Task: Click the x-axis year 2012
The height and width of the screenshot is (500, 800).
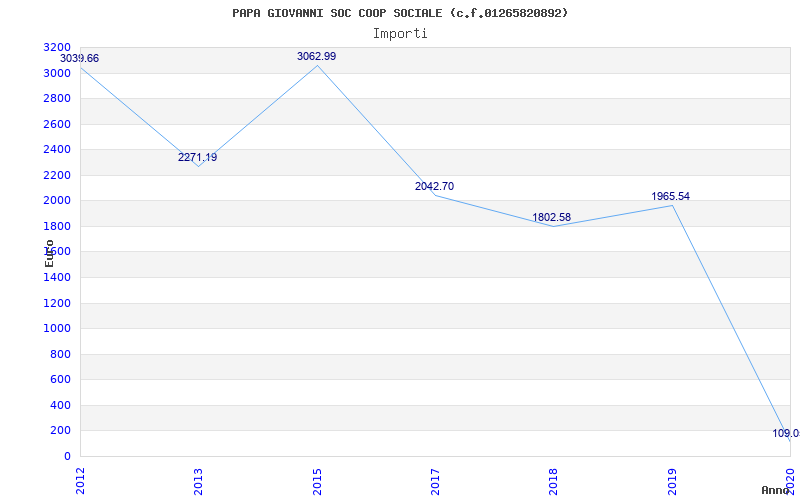Action: coord(80,481)
